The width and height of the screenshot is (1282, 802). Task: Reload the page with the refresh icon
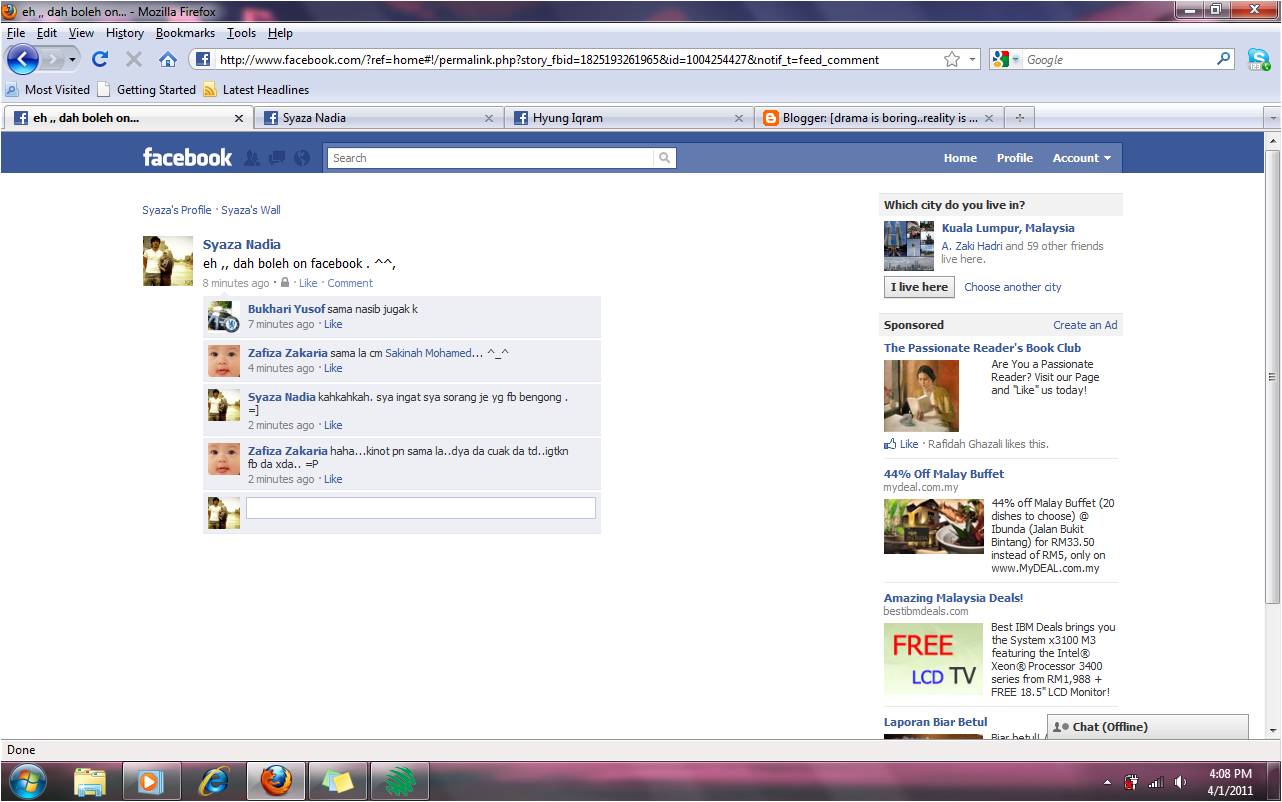click(x=100, y=59)
